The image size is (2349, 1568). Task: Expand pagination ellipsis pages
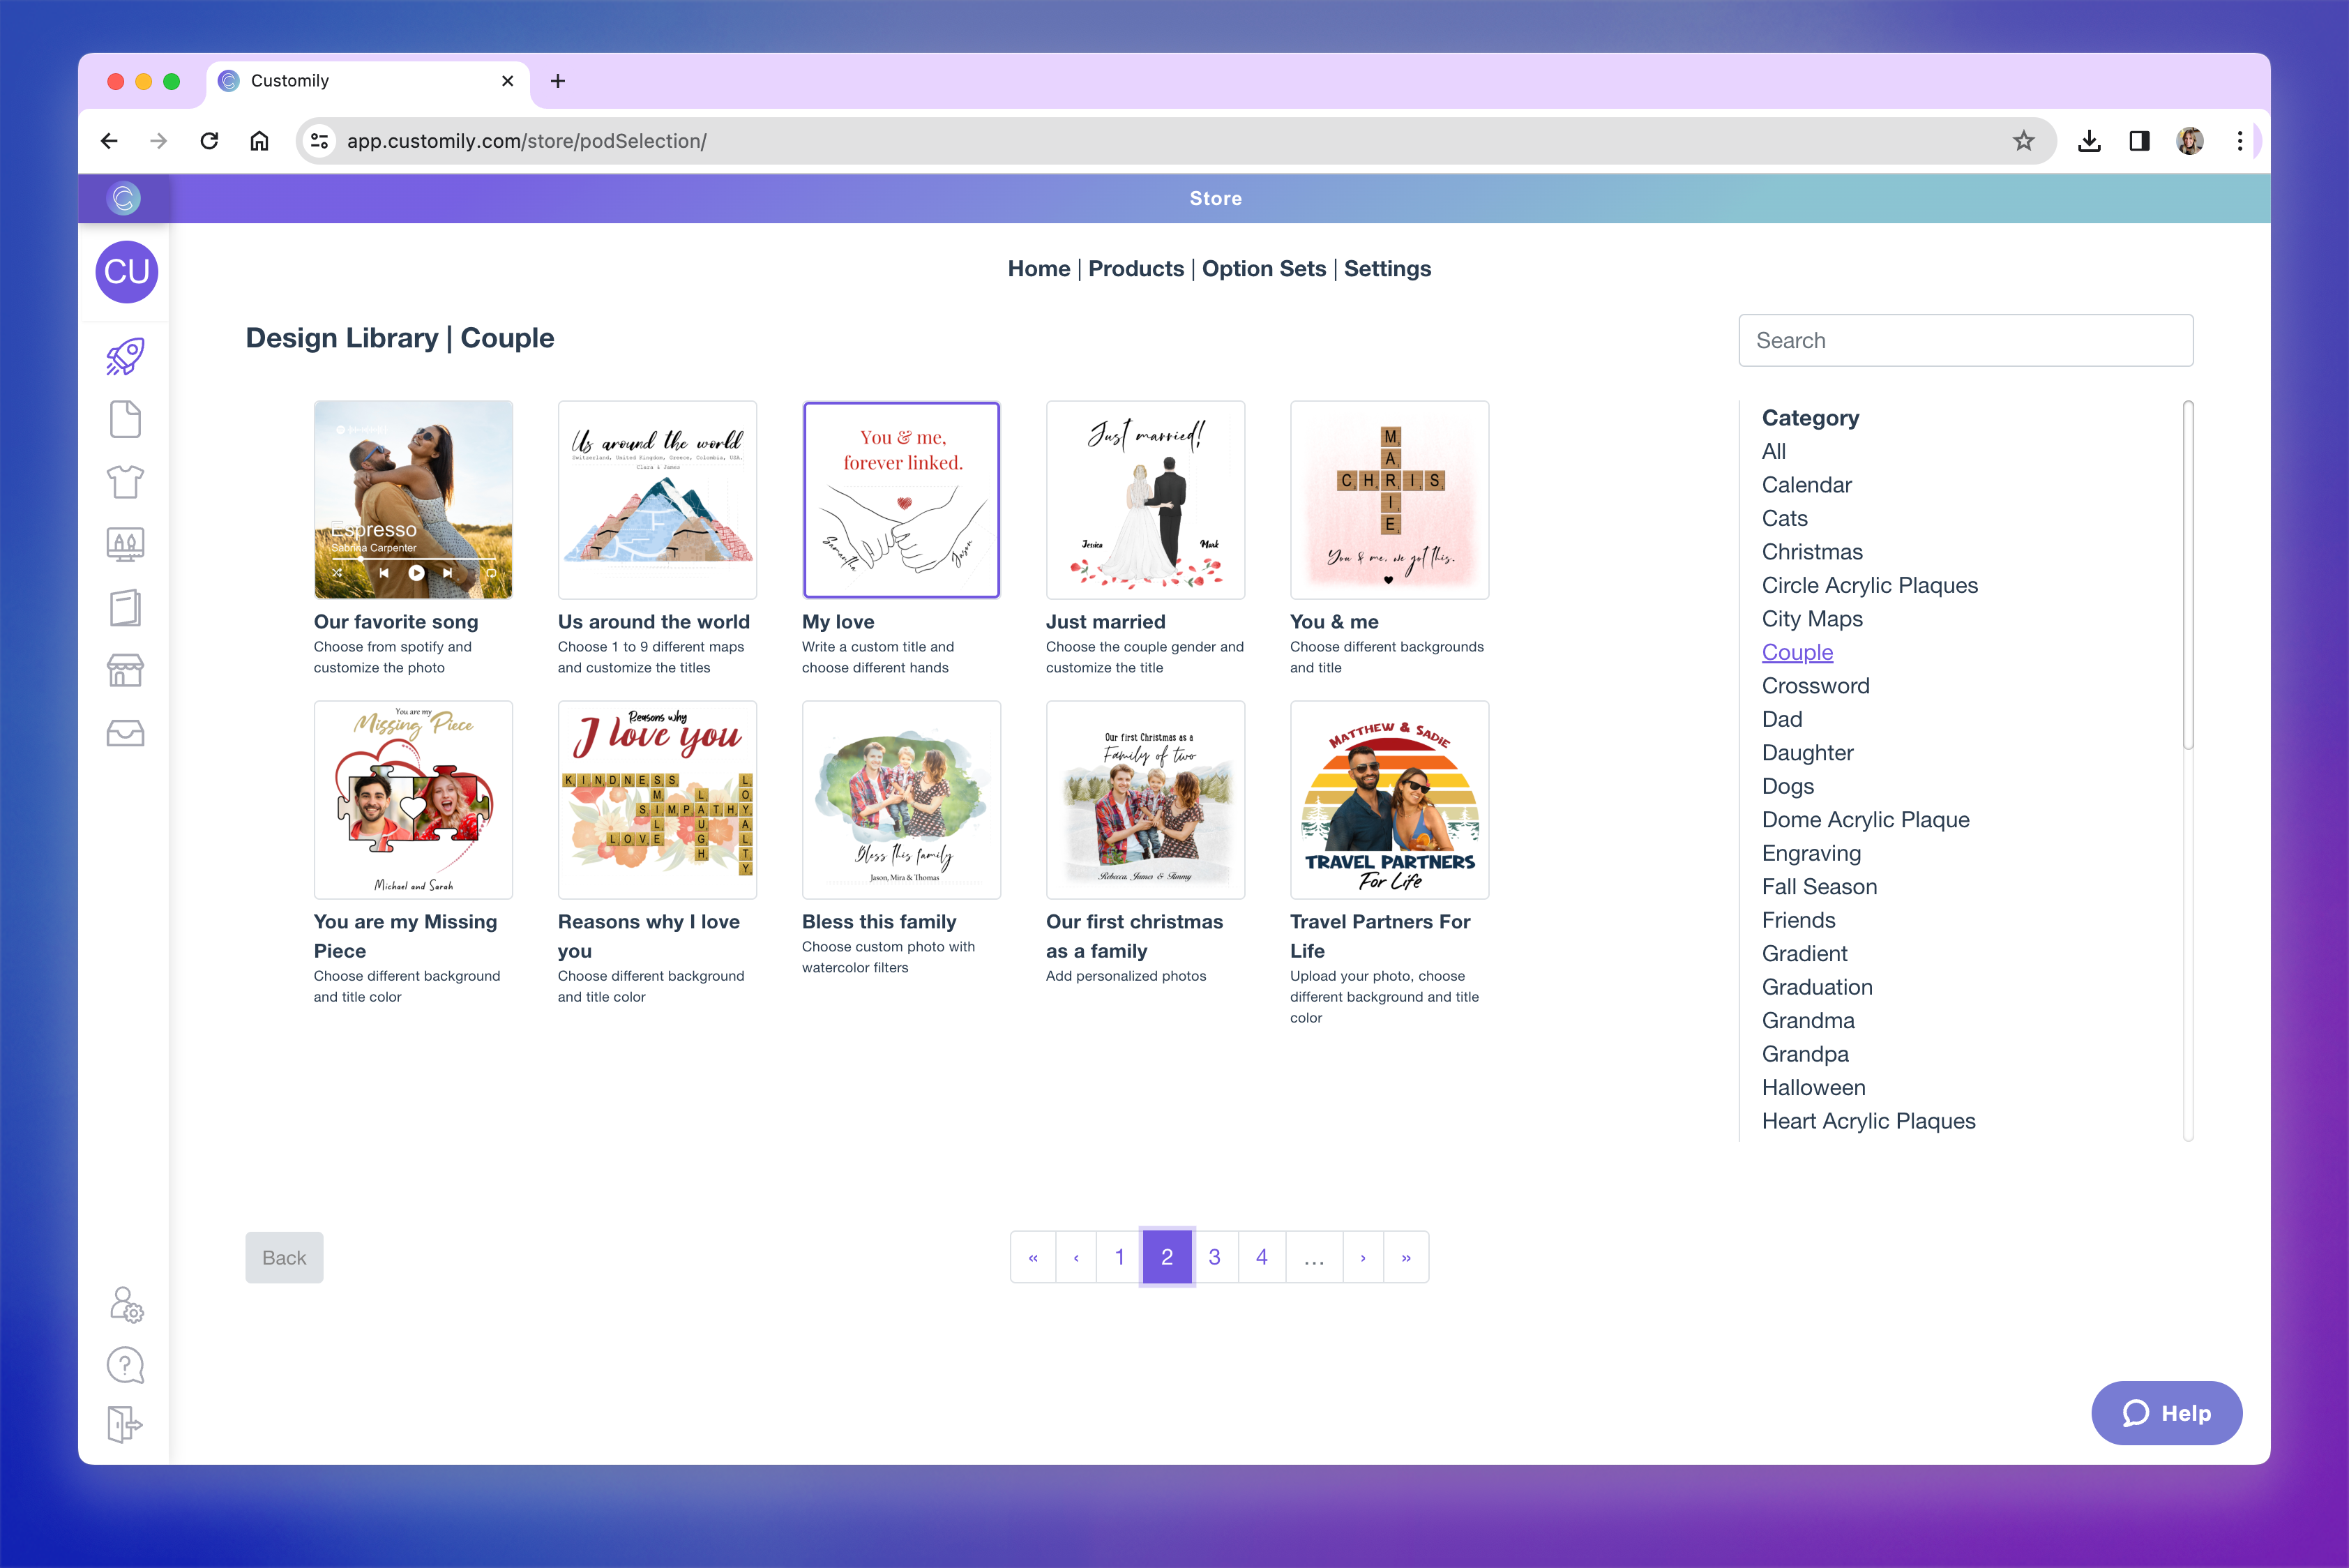tap(1314, 1258)
